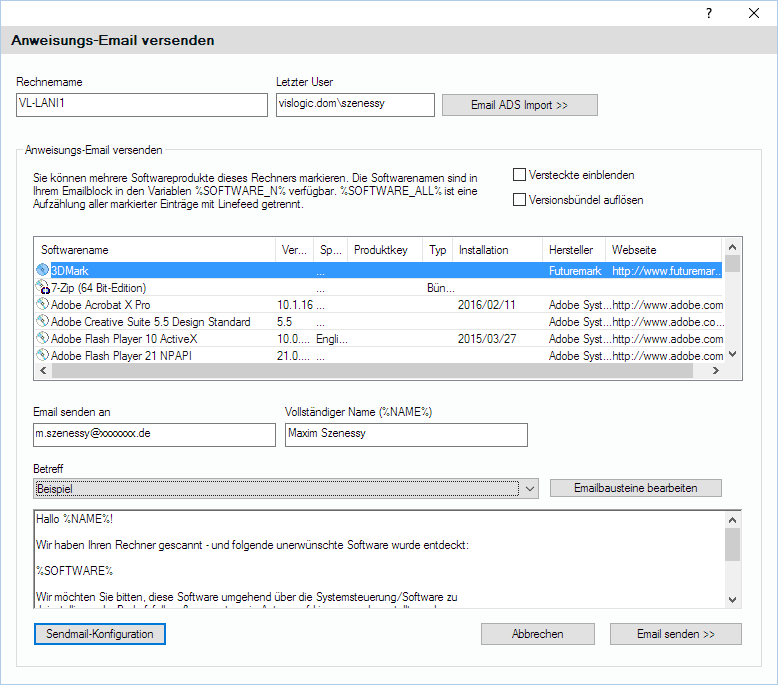
Task: Click version 5.5 cell
Action: (284, 321)
